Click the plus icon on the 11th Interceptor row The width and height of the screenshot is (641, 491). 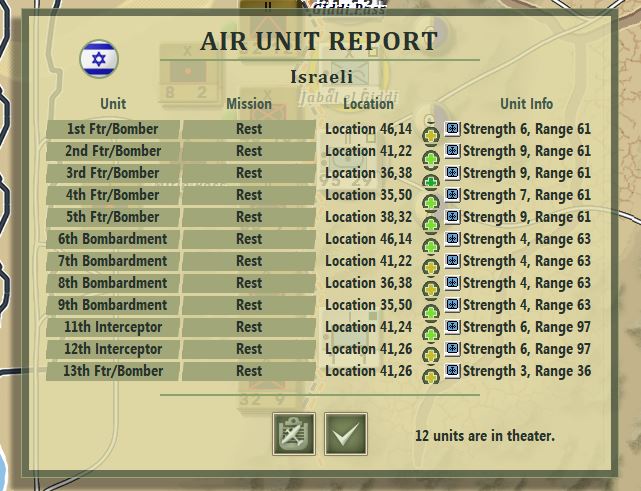pyautogui.click(x=430, y=334)
